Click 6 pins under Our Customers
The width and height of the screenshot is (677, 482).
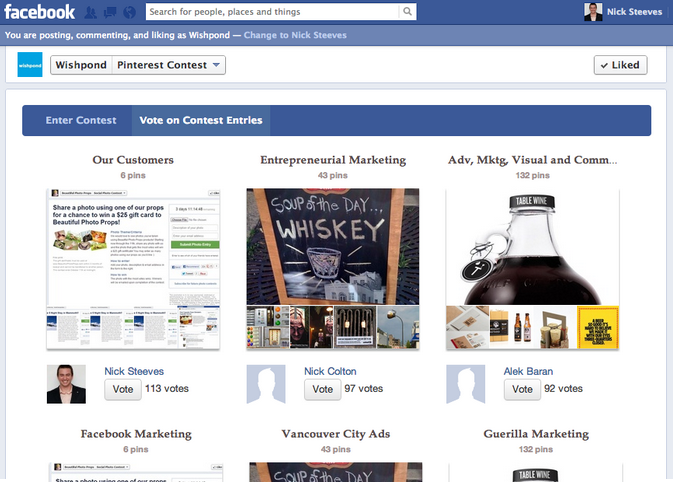pos(133,175)
